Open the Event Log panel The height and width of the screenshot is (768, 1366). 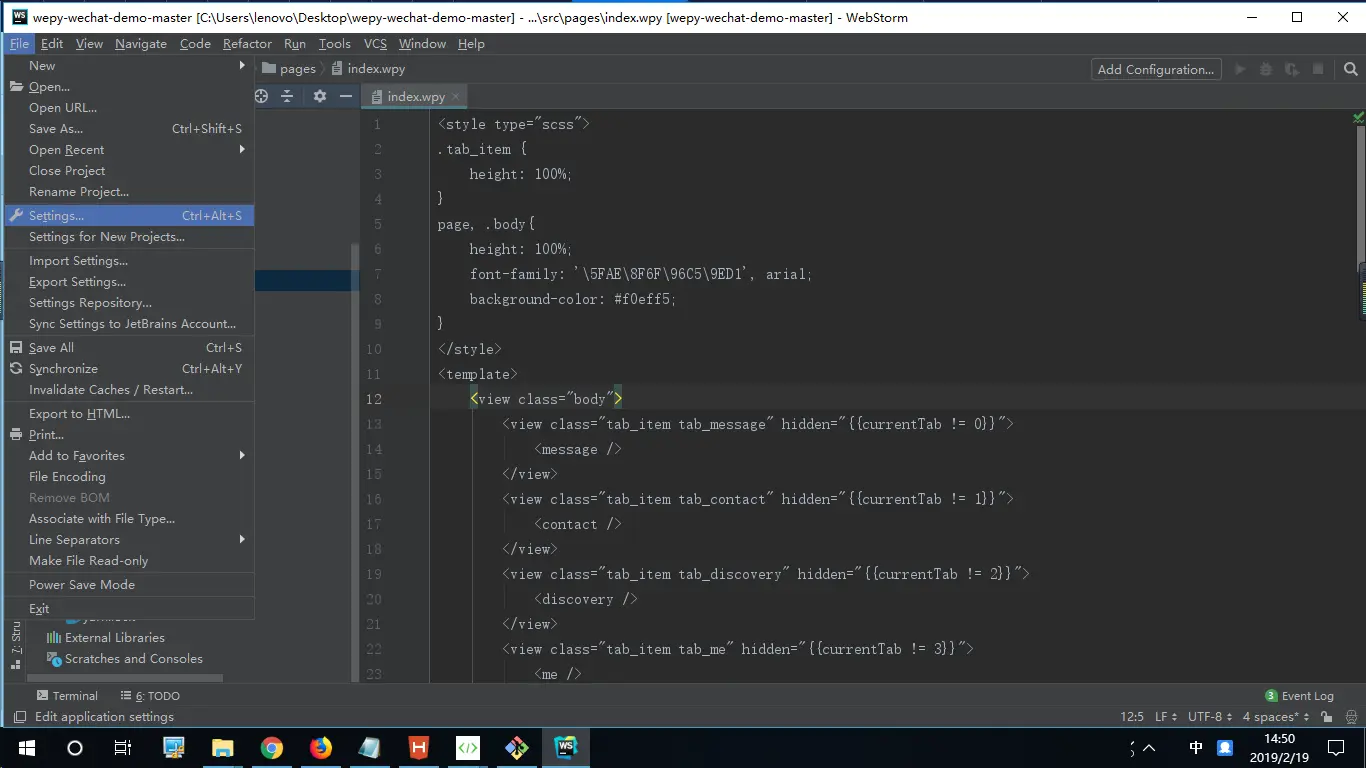[x=1299, y=696]
